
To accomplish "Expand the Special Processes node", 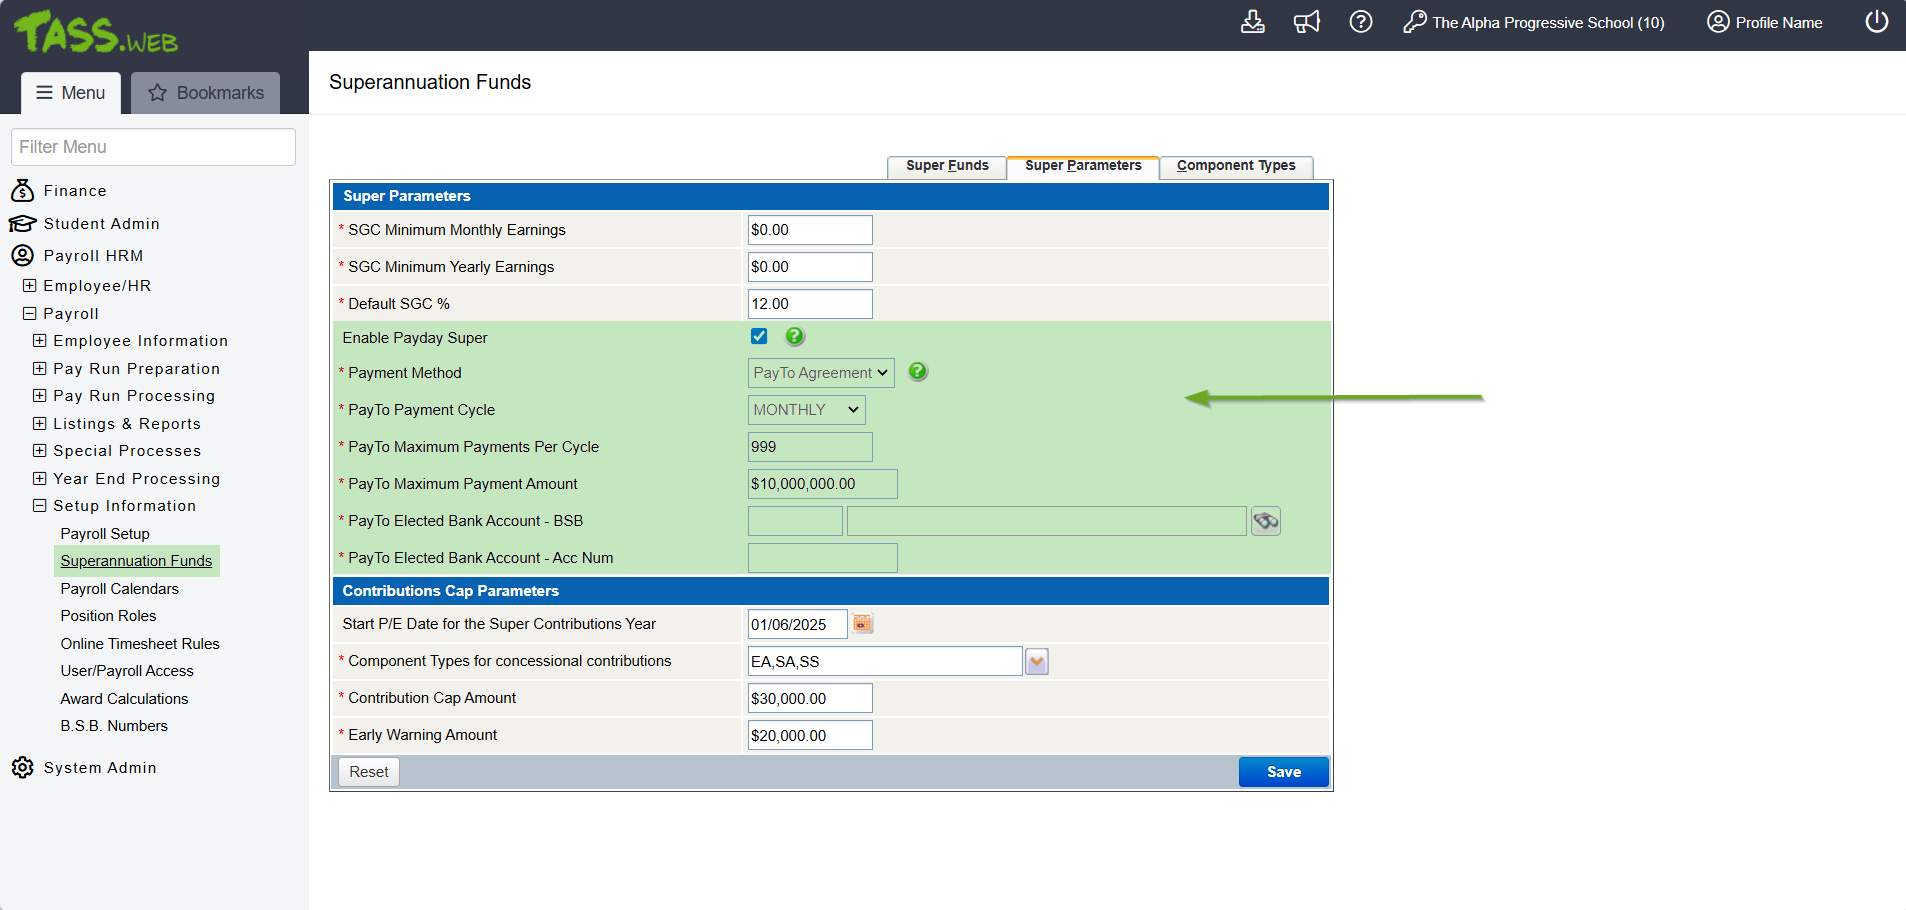I will pos(40,450).
